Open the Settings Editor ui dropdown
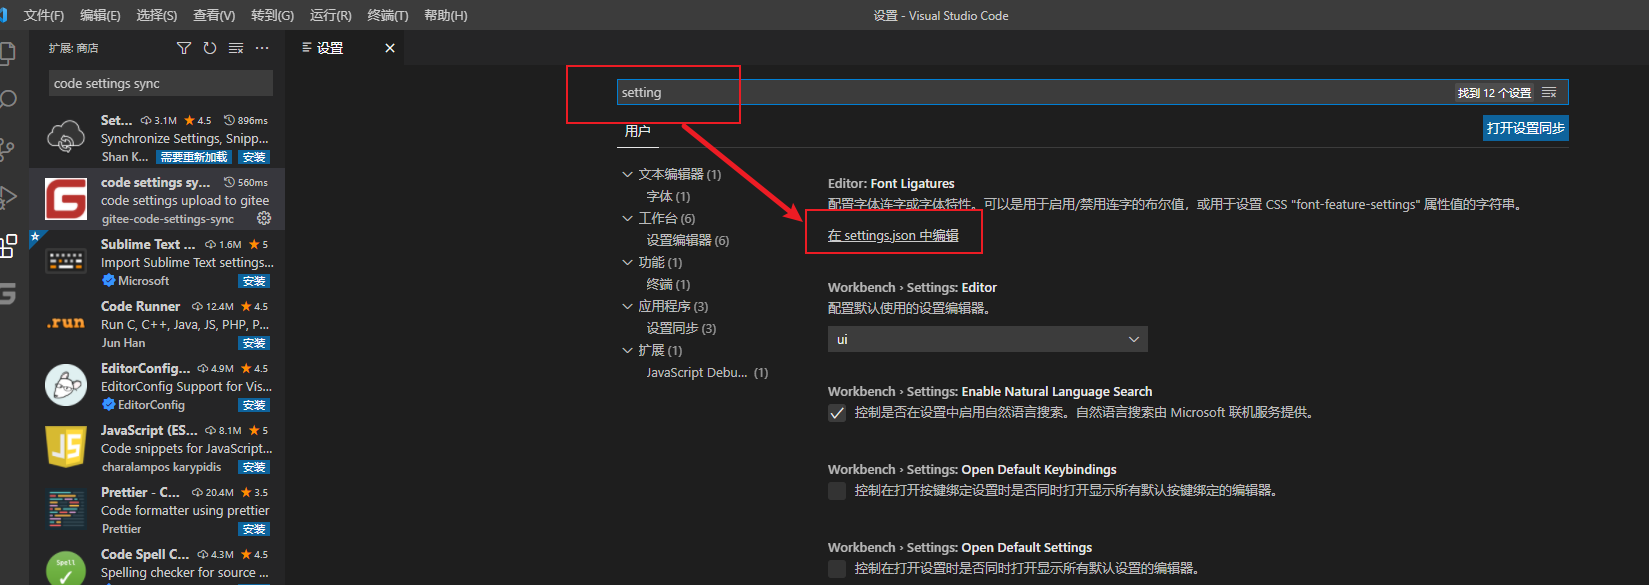1649x585 pixels. (x=987, y=339)
